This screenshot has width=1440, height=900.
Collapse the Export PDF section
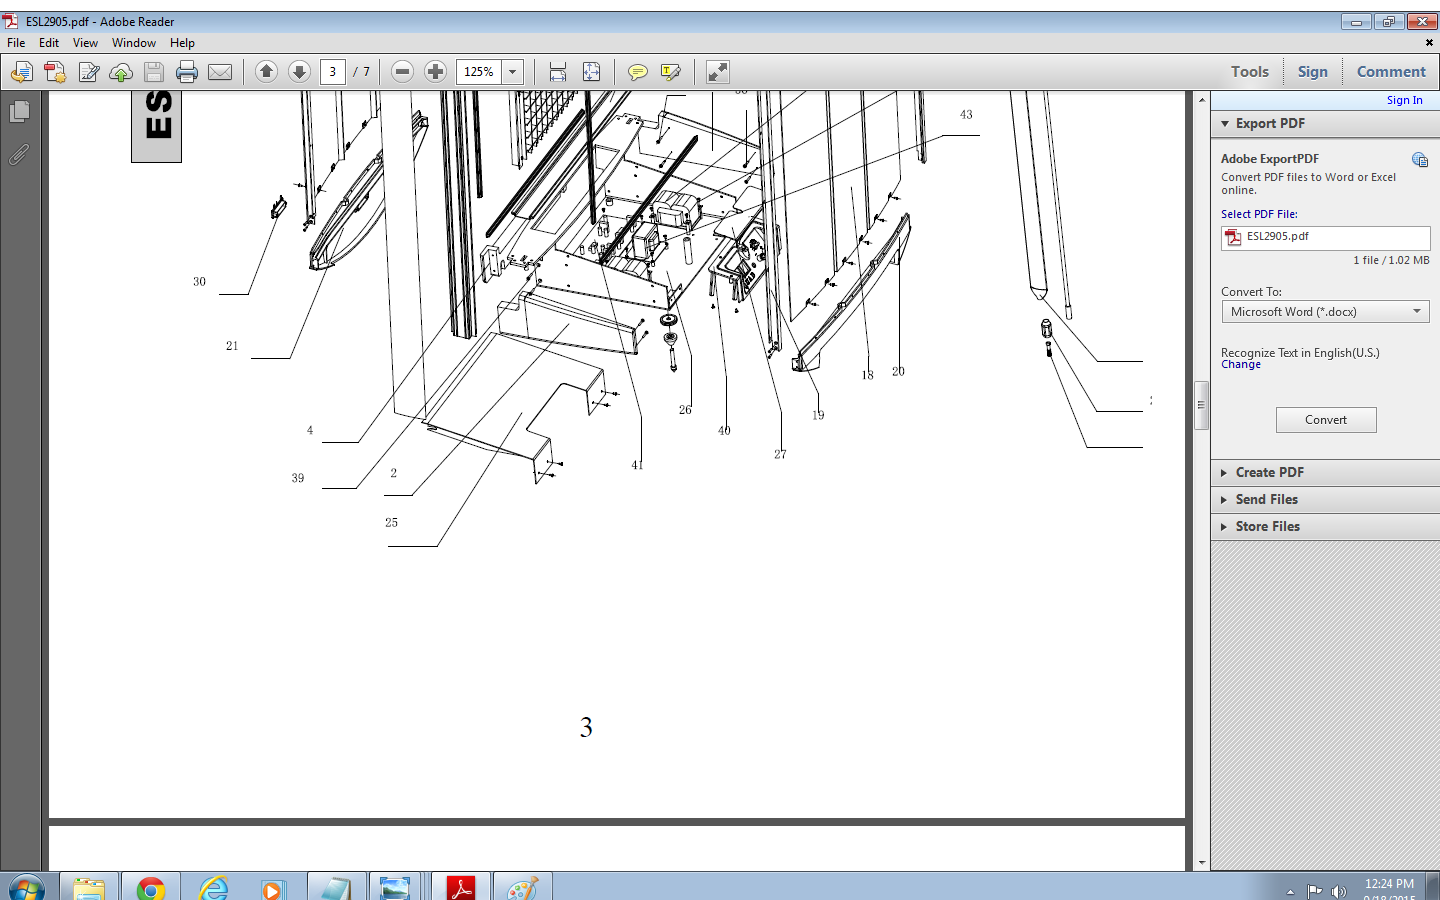(1225, 124)
